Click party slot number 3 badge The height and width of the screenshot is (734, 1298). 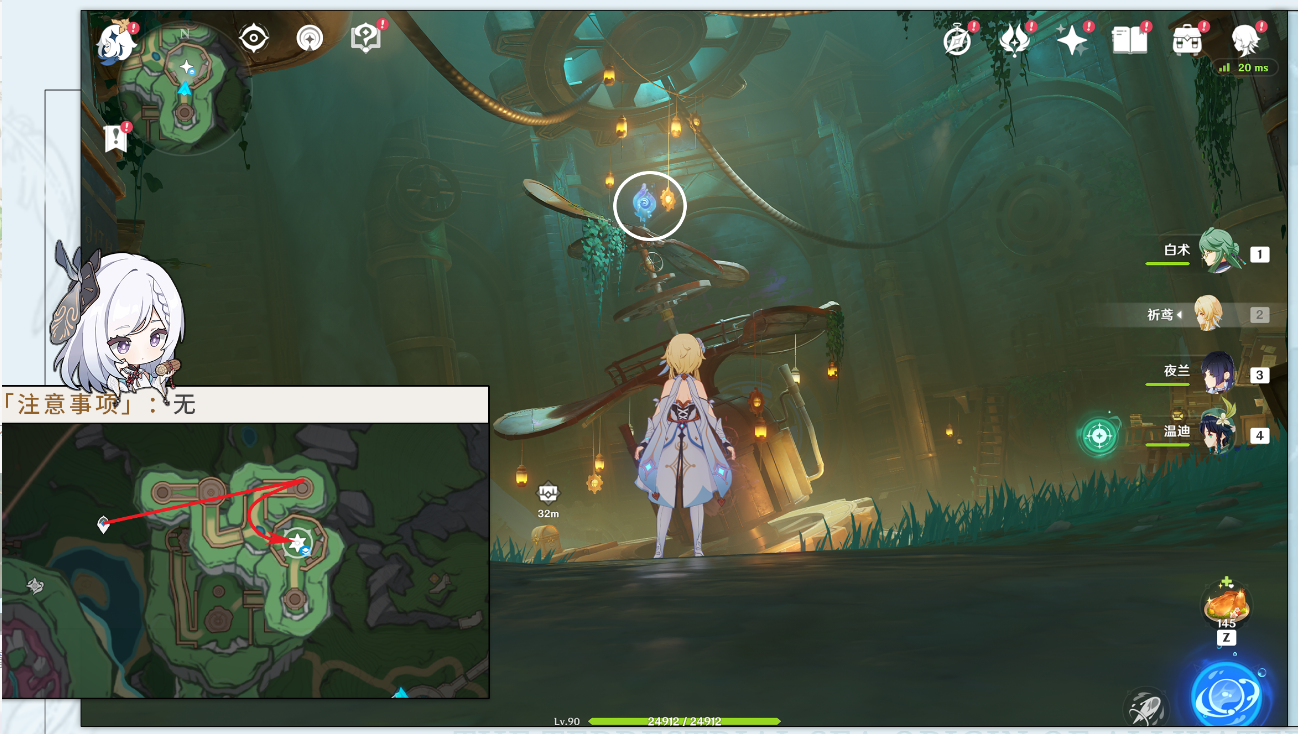[1260, 376]
